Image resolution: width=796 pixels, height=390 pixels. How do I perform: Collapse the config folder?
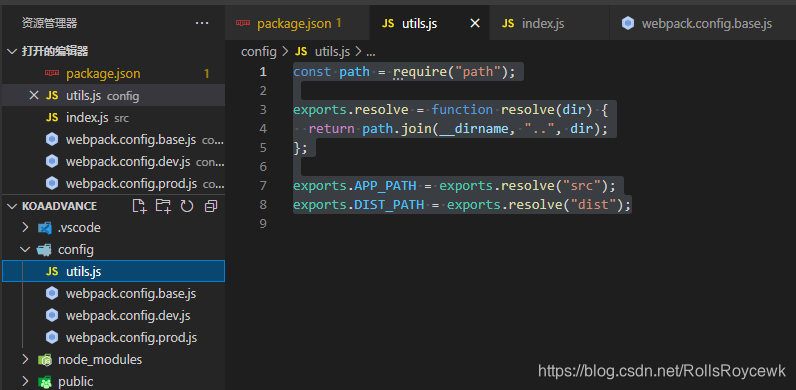pyautogui.click(x=25, y=249)
